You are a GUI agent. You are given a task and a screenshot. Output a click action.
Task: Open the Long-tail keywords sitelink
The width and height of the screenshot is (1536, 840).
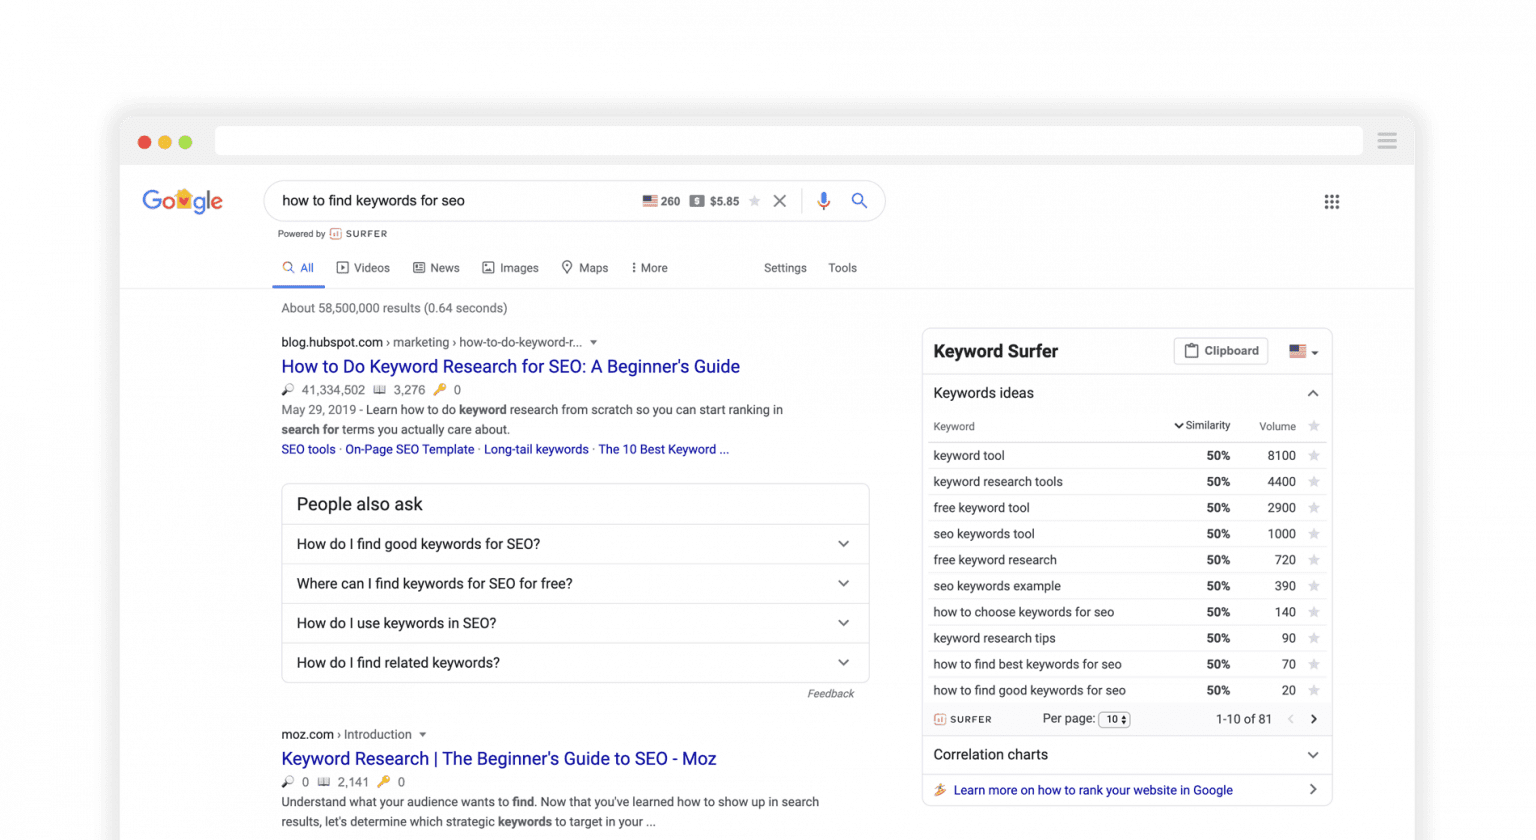536,449
